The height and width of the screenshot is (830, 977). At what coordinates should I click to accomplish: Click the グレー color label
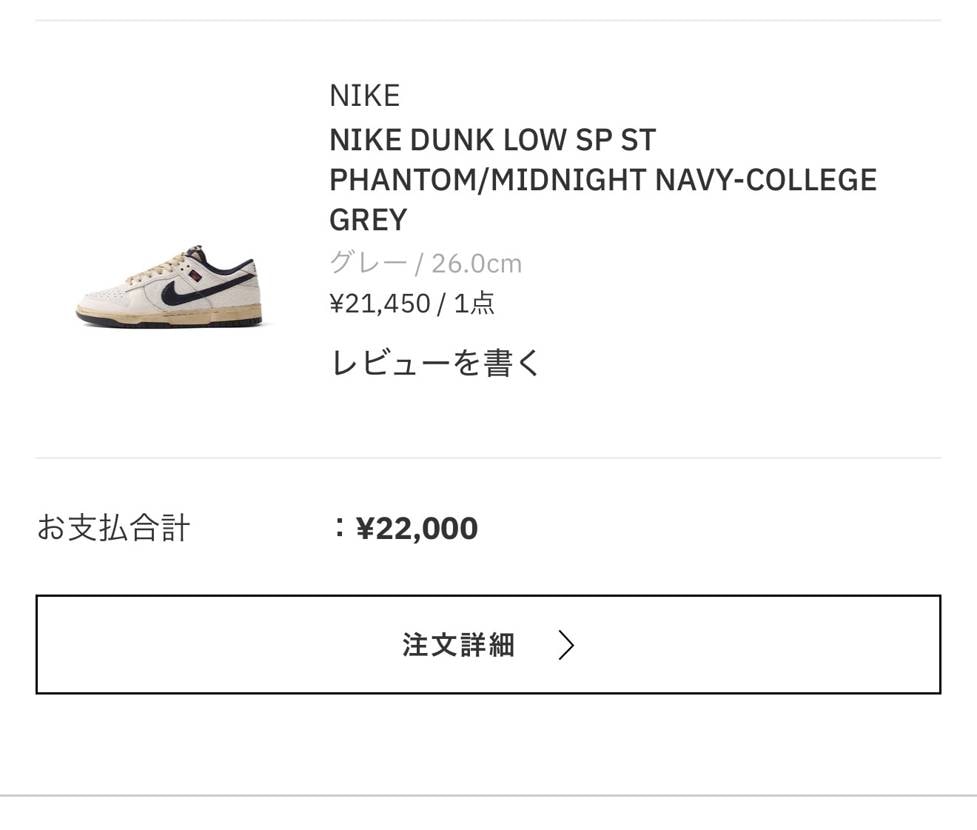click(x=368, y=263)
